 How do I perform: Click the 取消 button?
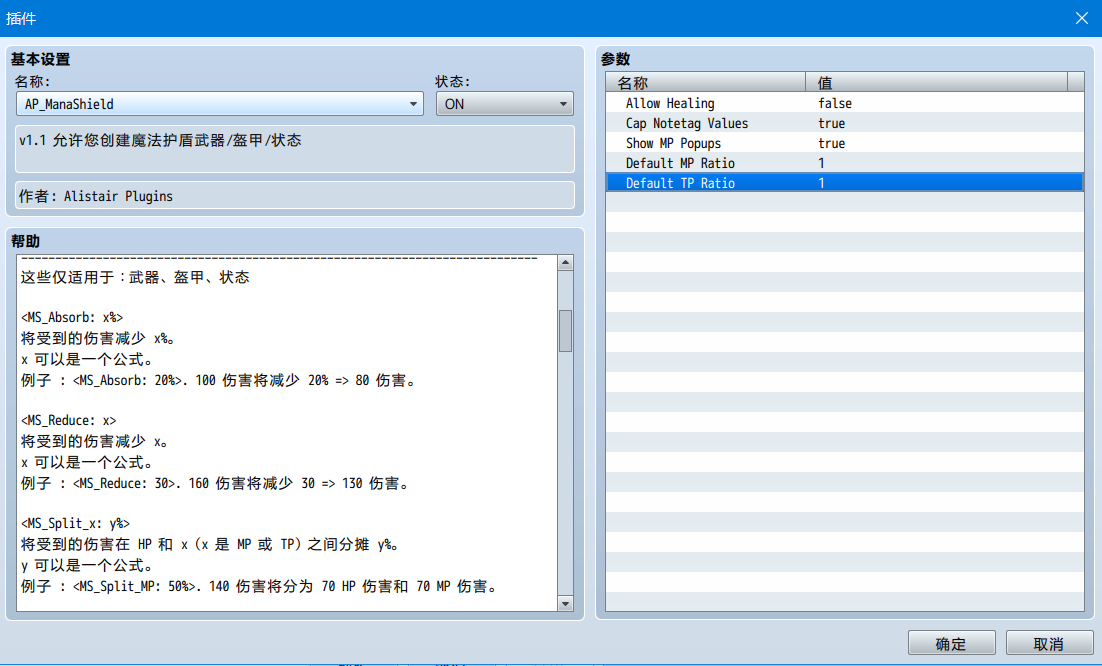tap(1049, 644)
